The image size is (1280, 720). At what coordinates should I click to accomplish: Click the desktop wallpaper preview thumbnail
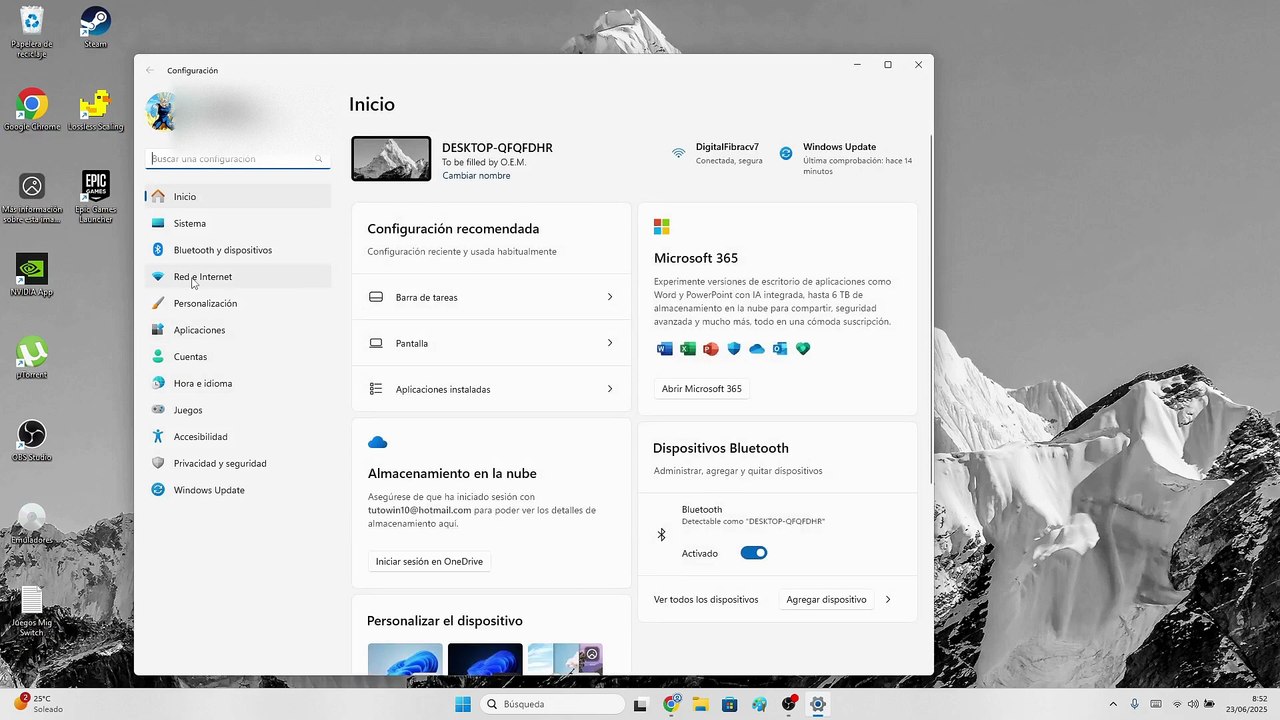point(391,159)
